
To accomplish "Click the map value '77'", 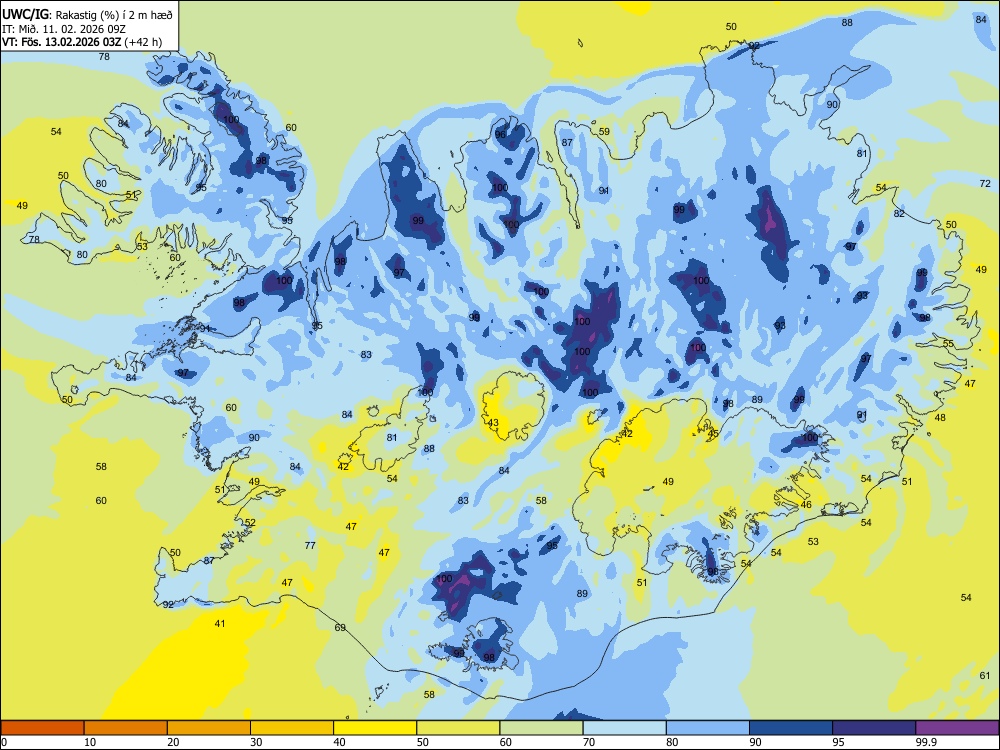I will [310, 545].
